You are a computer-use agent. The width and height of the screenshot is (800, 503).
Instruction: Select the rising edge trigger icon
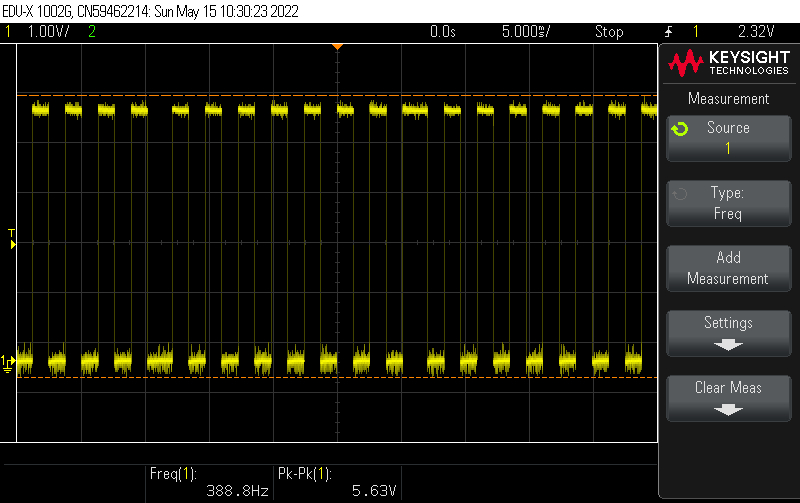click(668, 32)
